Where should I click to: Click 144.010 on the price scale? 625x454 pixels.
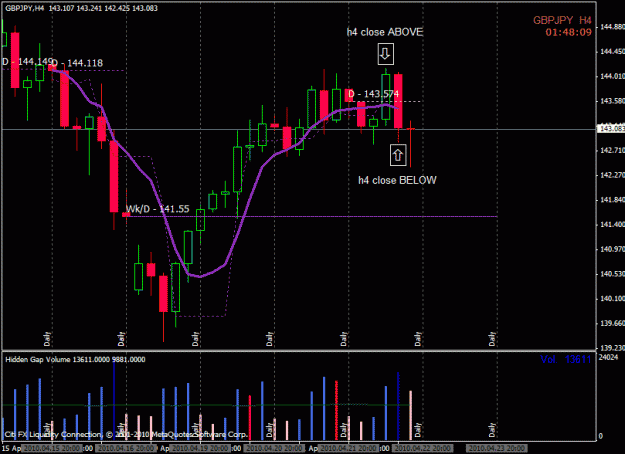tap(612, 76)
